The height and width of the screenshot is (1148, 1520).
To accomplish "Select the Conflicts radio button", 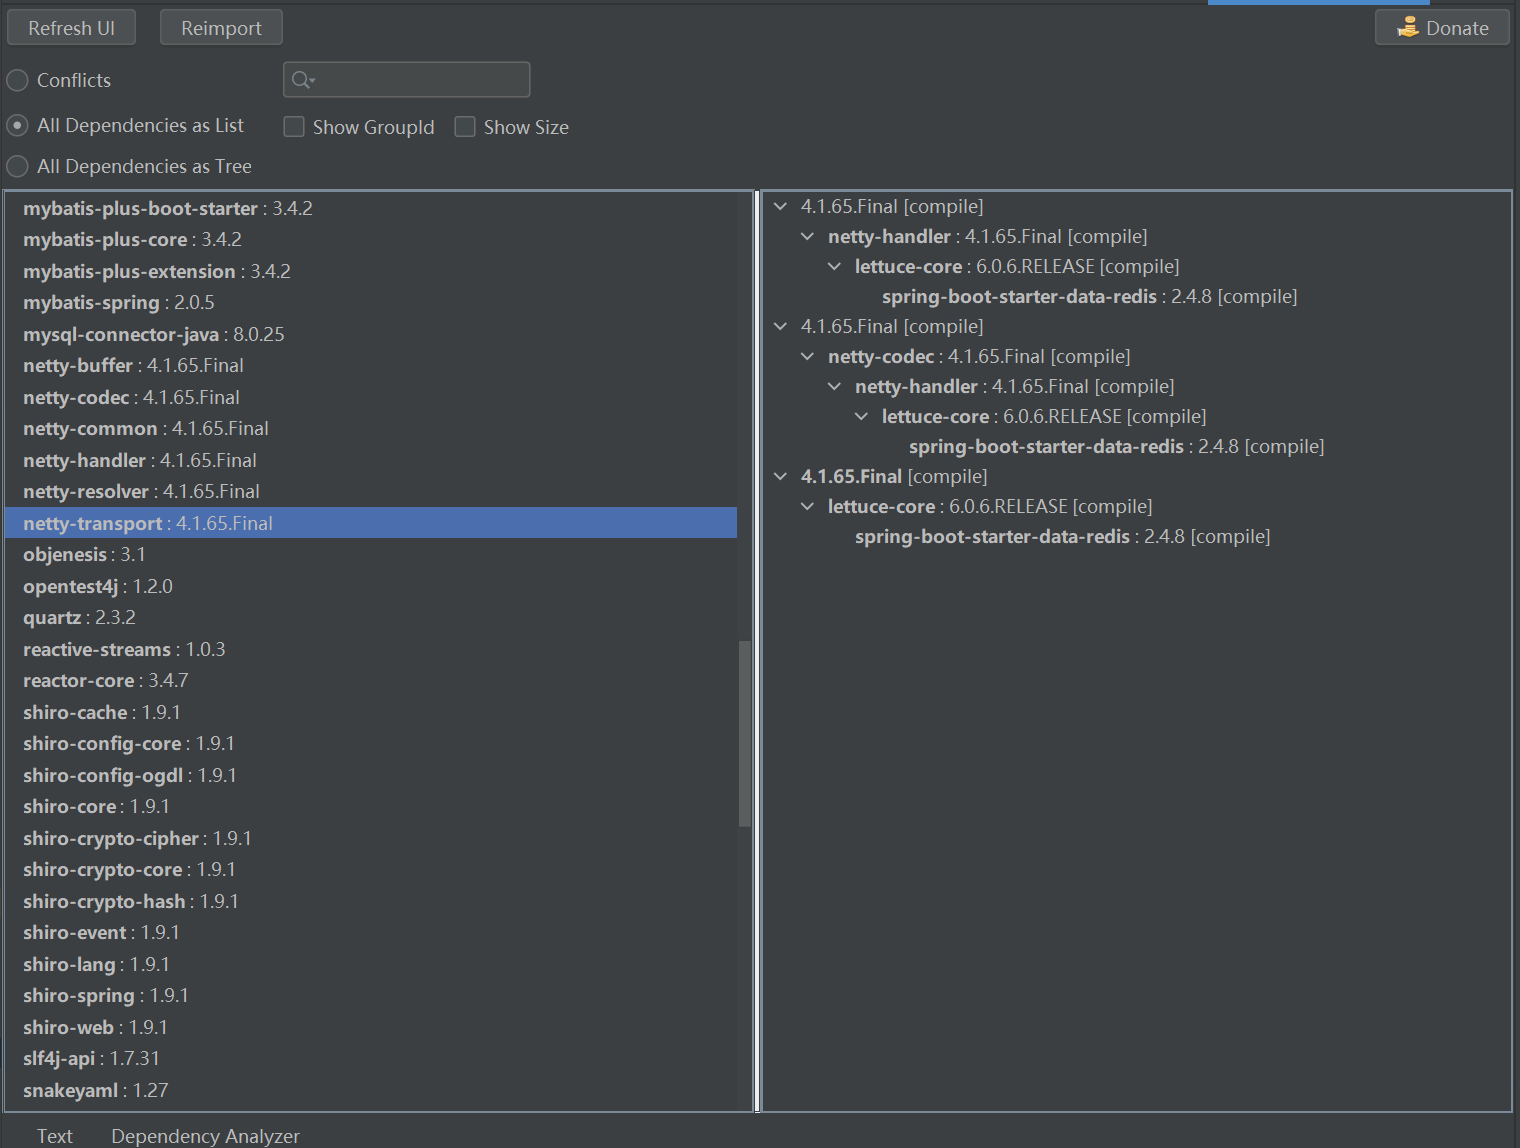I will [x=17, y=80].
